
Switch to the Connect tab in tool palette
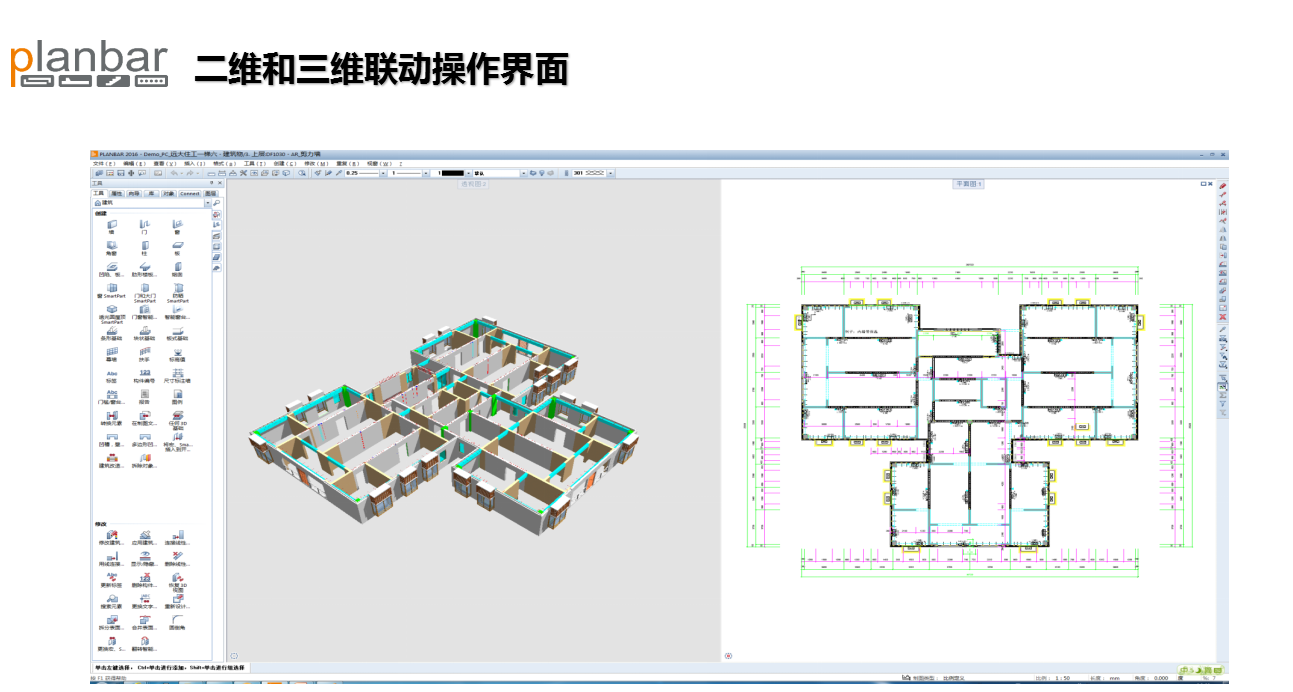pyautogui.click(x=189, y=193)
